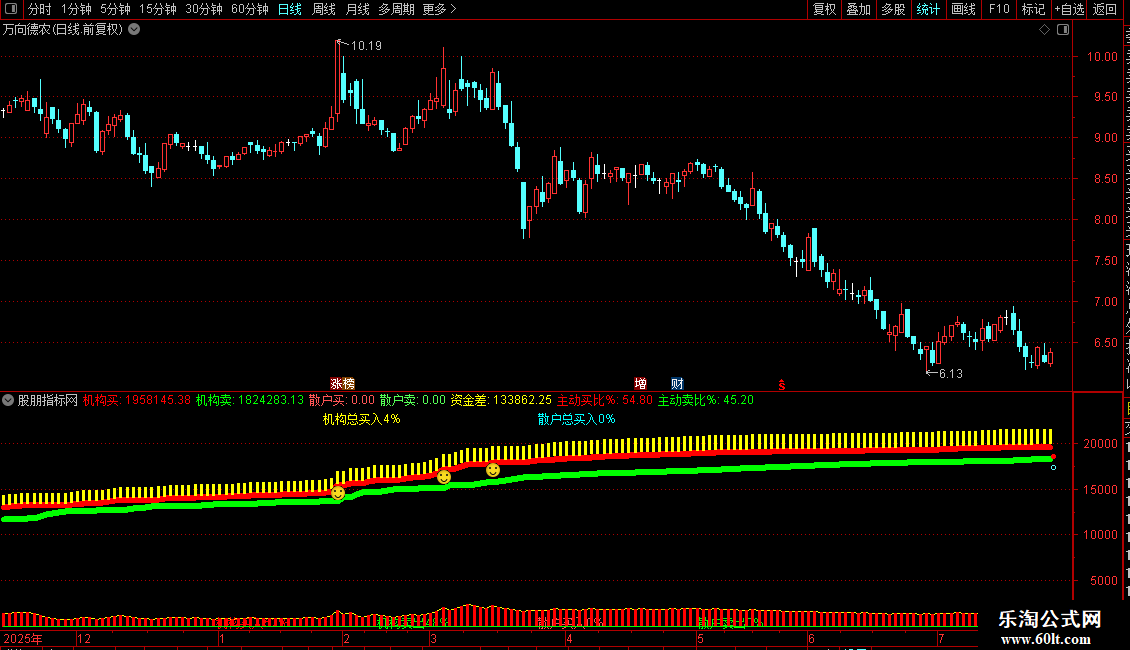The width and height of the screenshot is (1130, 650).
Task: Click the 10.00 price axis label
Action: pyautogui.click(x=1102, y=57)
